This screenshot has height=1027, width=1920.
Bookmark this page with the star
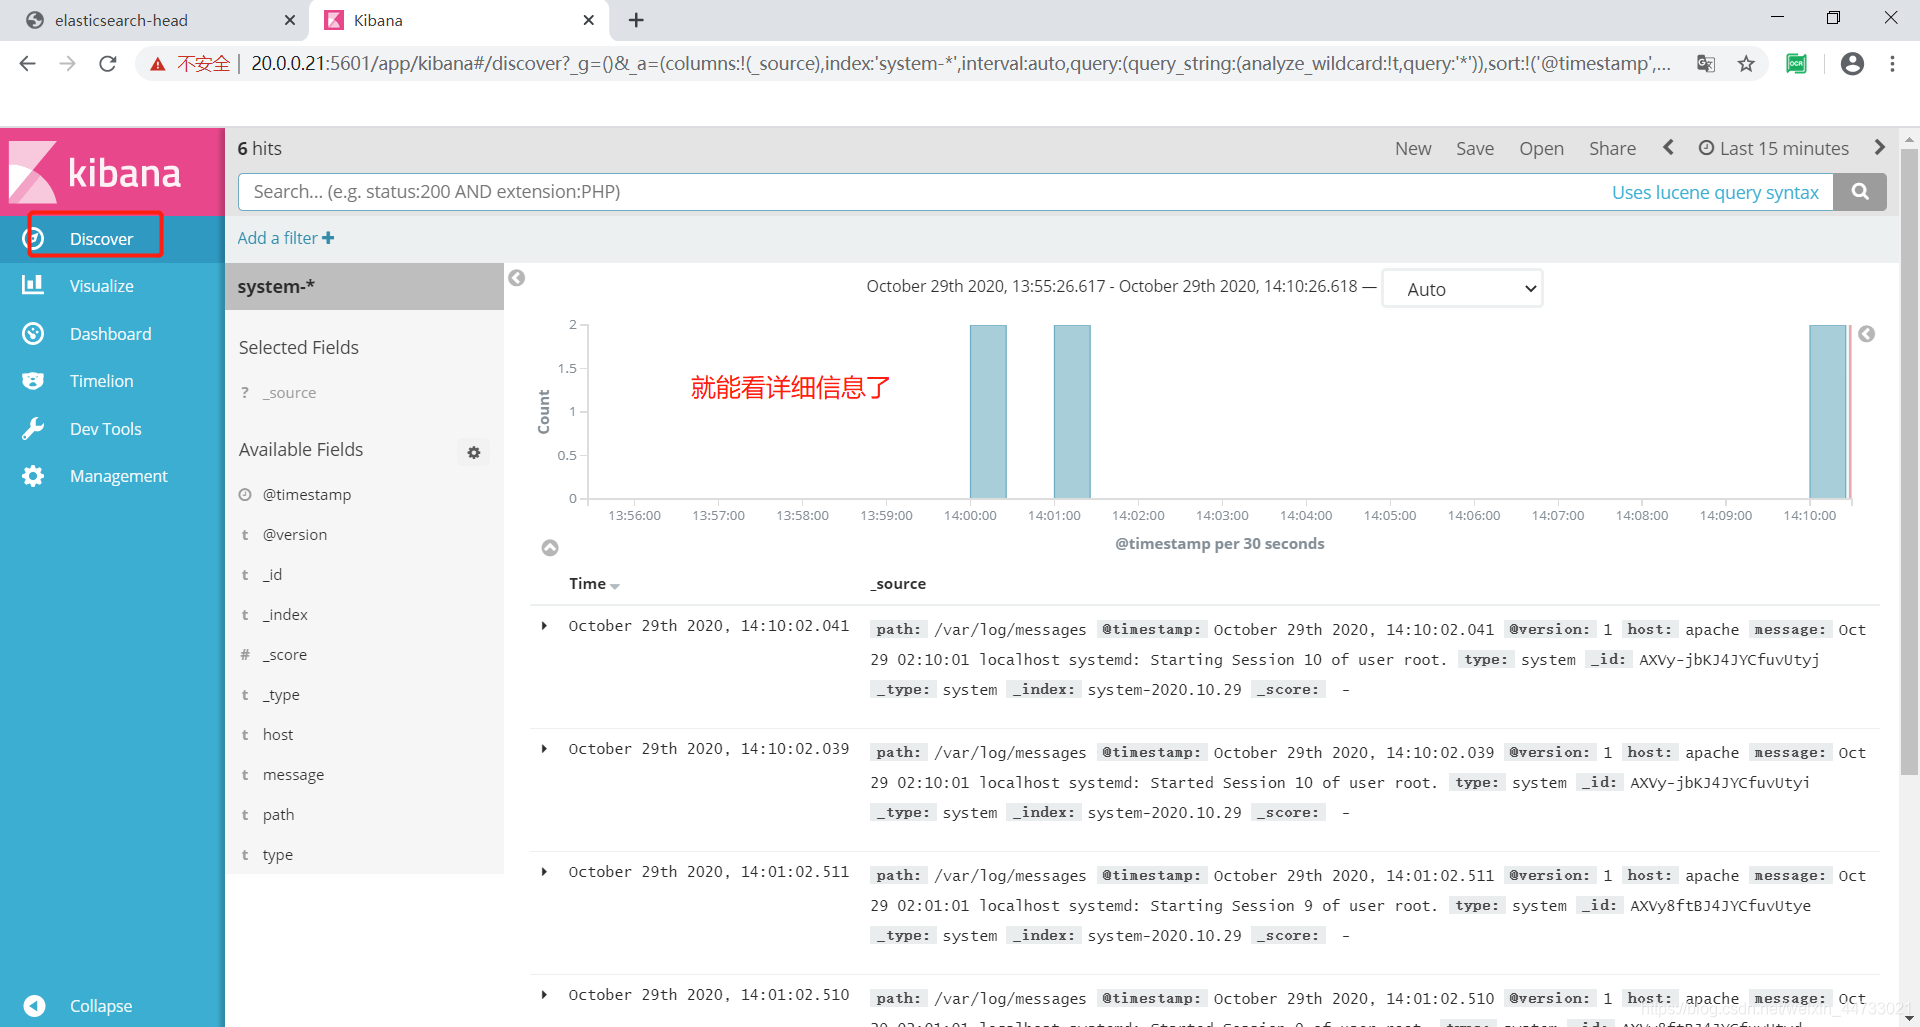(1746, 64)
